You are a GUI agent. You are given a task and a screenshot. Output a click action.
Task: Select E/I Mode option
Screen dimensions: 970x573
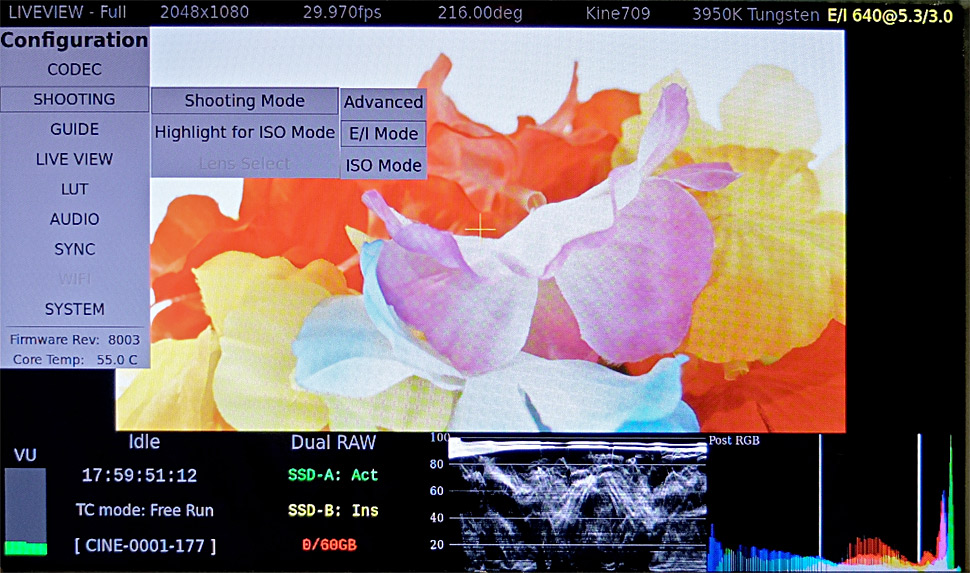pyautogui.click(x=383, y=134)
